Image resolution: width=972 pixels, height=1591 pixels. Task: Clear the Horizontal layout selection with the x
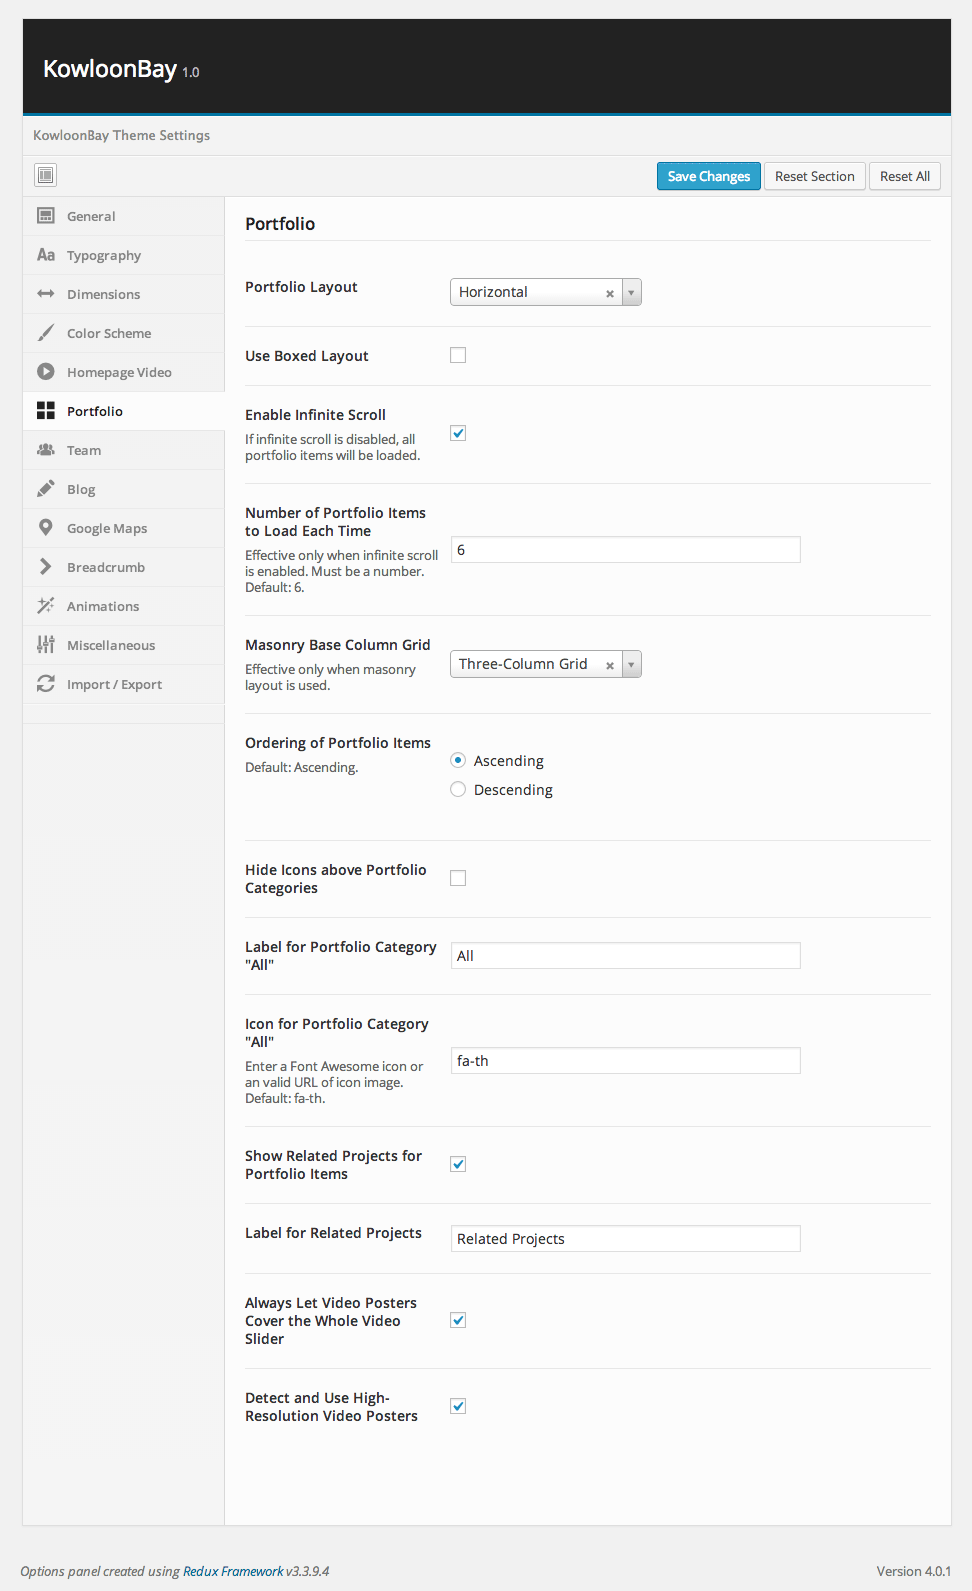point(610,293)
